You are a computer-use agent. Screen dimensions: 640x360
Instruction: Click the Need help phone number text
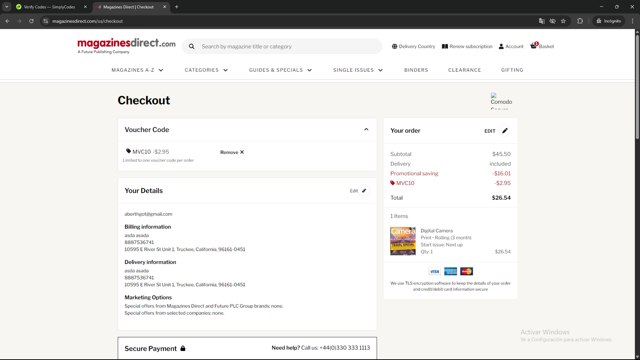(345, 348)
